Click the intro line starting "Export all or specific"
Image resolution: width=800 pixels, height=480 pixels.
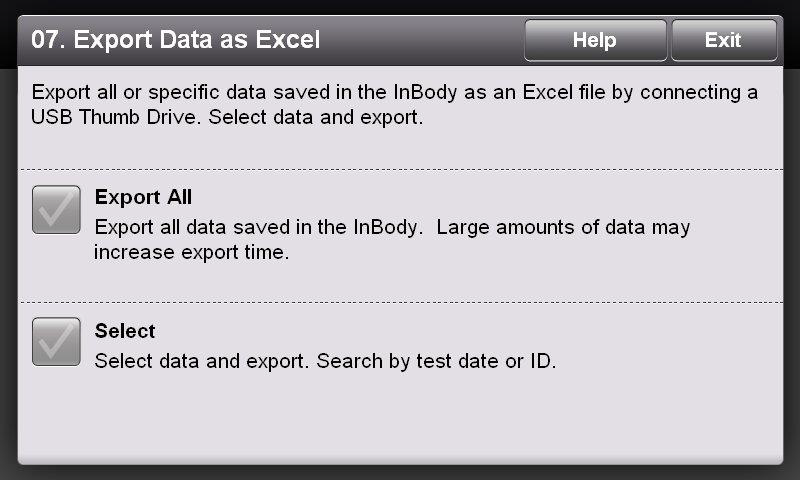point(394,93)
